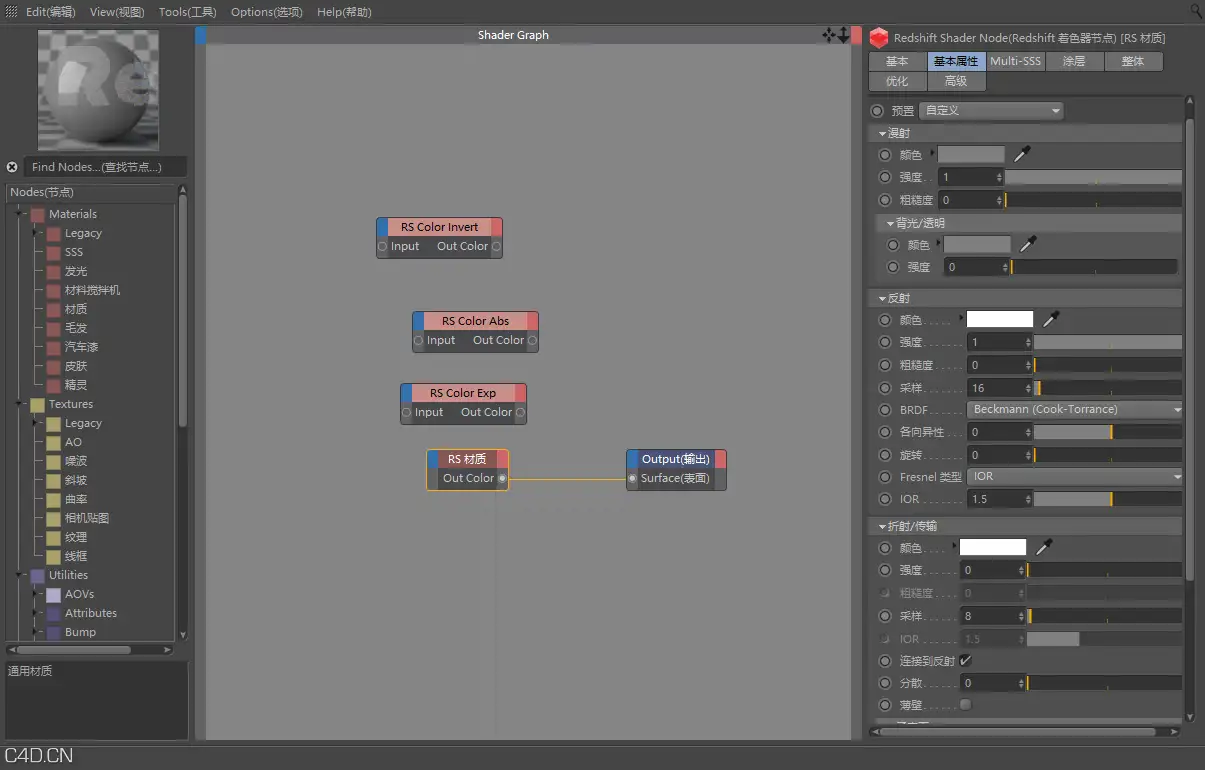Open the Options(选项) menu
Viewport: 1205px width, 770px height.
tap(266, 12)
